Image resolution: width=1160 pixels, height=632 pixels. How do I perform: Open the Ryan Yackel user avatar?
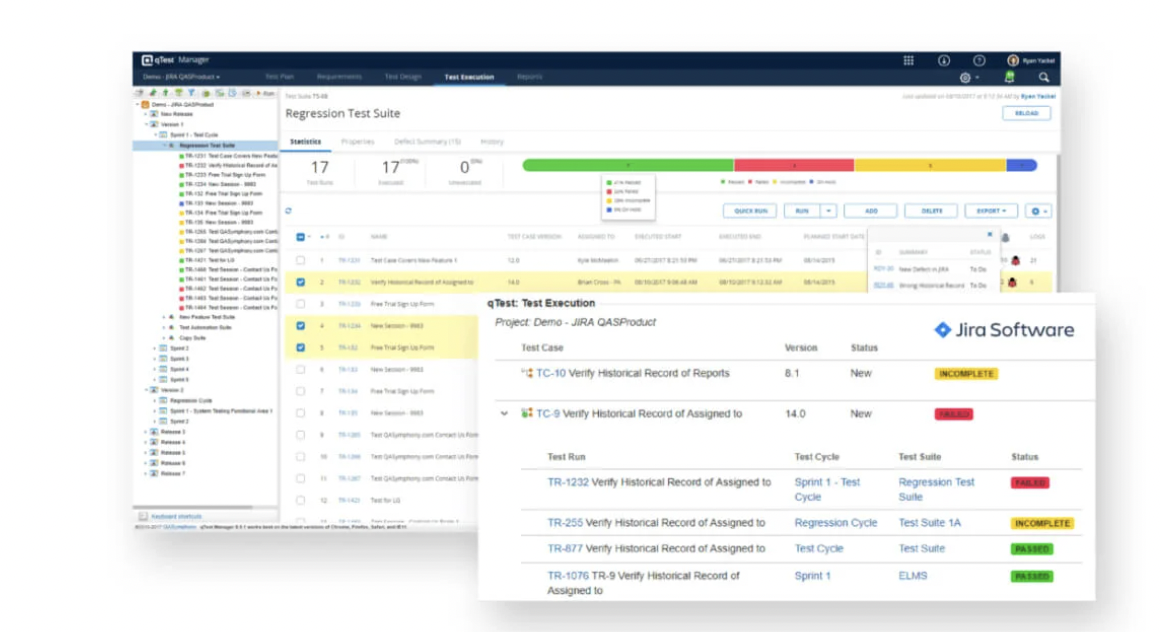1013,61
